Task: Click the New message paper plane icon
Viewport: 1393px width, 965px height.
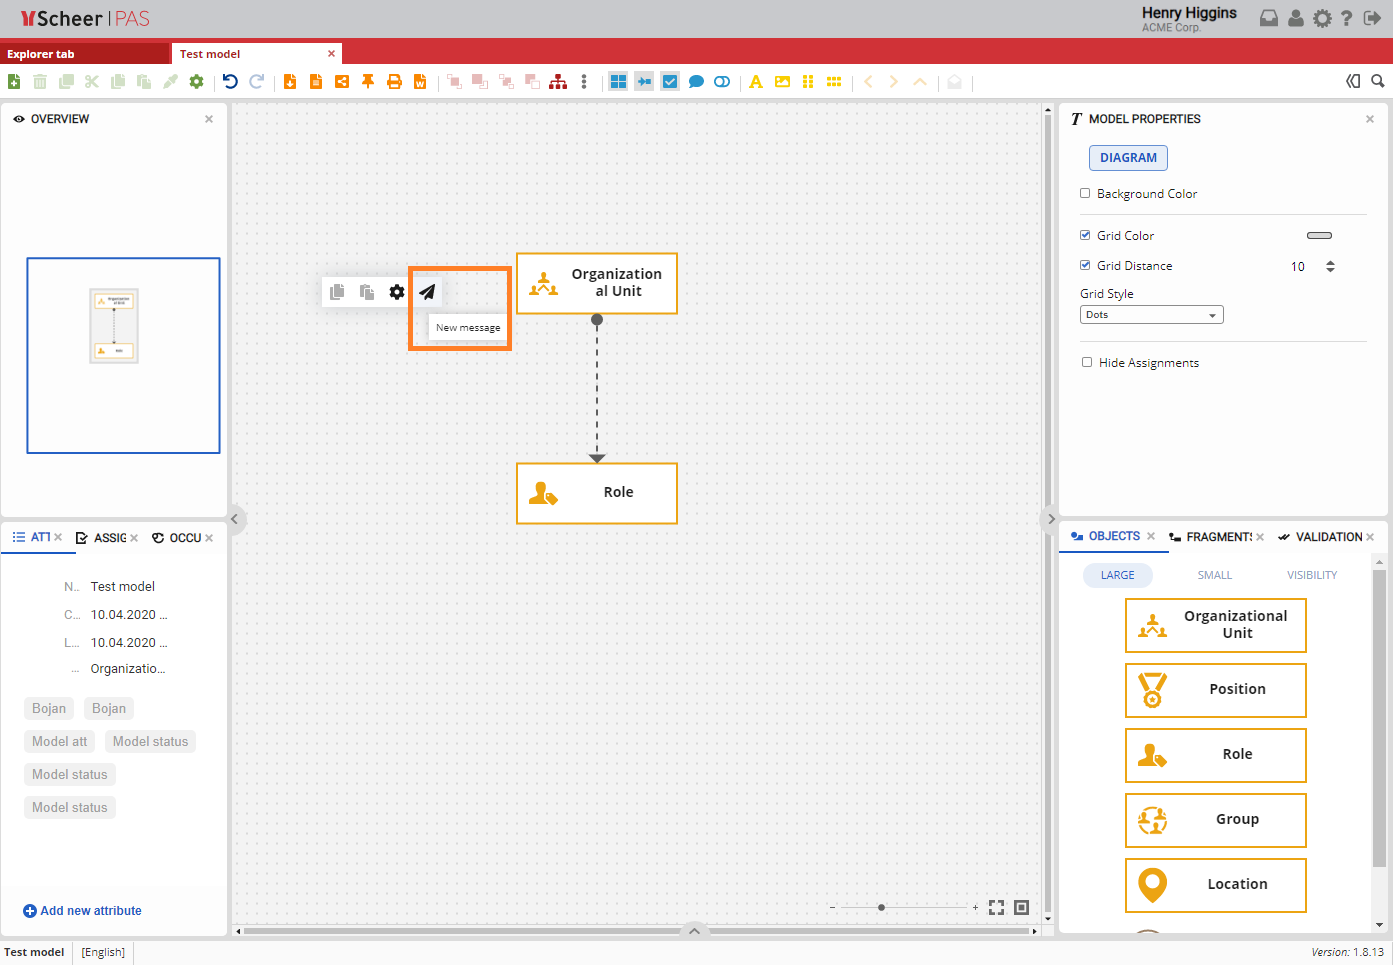Action: (x=427, y=292)
